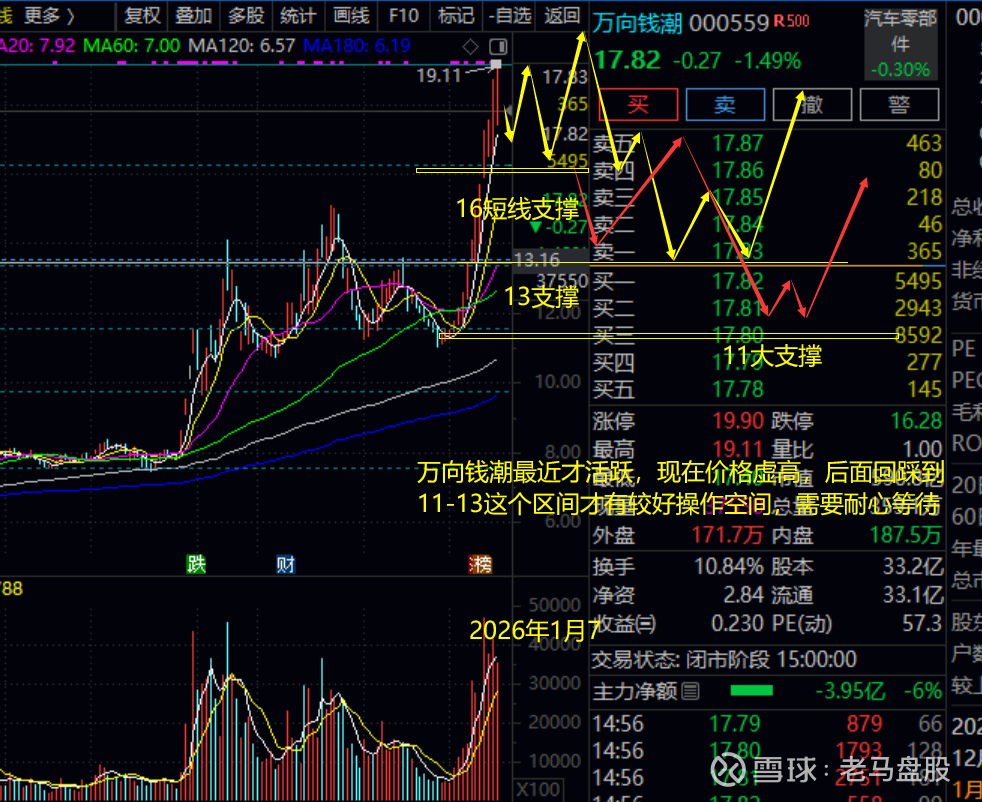Click the MA180: 6.19 indicator label
This screenshot has height=802, width=982.
357,46
